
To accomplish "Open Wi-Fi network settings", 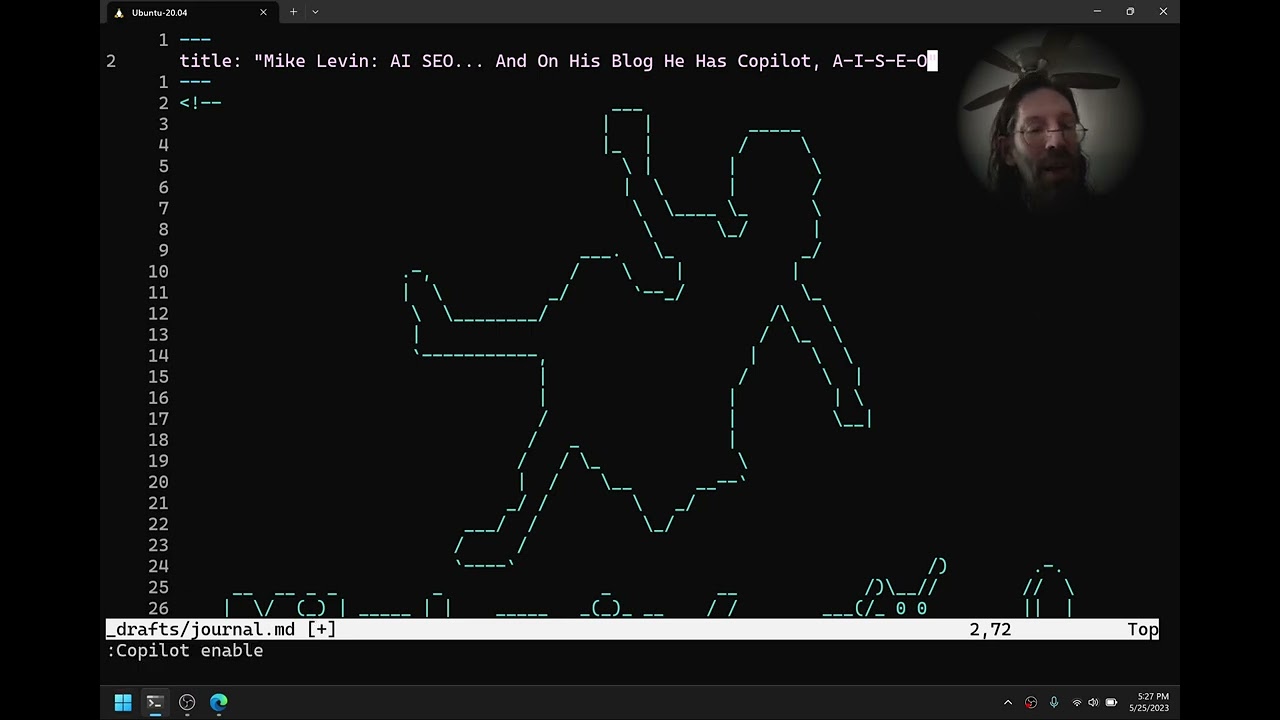I will point(1077,703).
